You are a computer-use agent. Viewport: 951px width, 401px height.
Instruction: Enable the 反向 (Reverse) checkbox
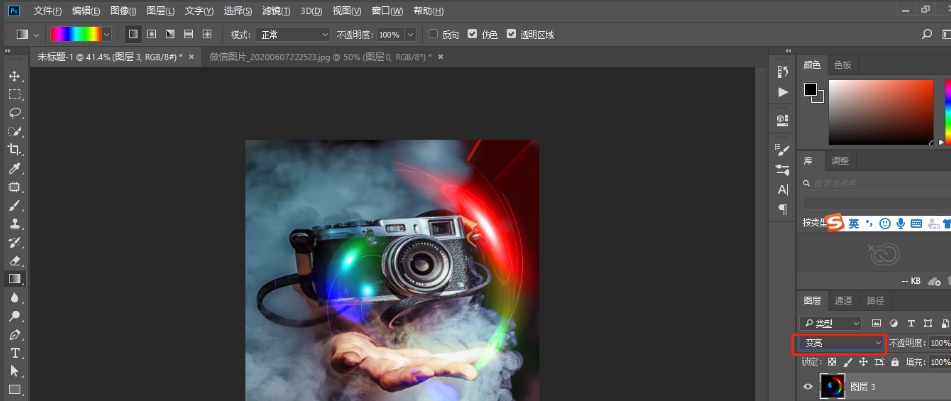(x=433, y=34)
